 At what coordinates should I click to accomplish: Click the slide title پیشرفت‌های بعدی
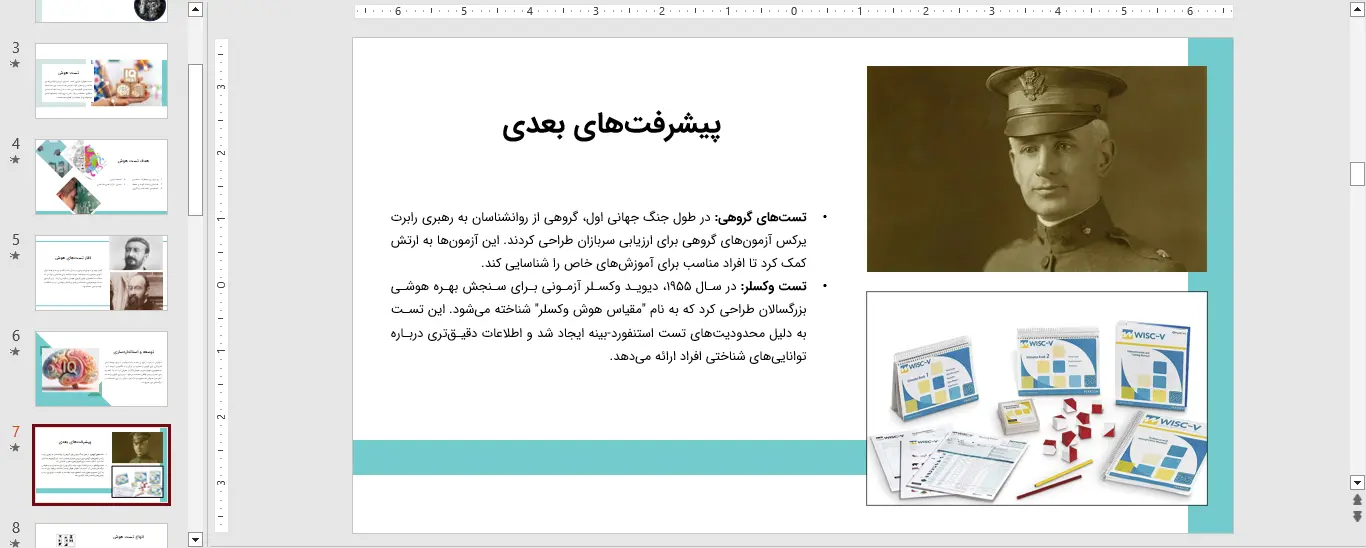tap(612, 127)
